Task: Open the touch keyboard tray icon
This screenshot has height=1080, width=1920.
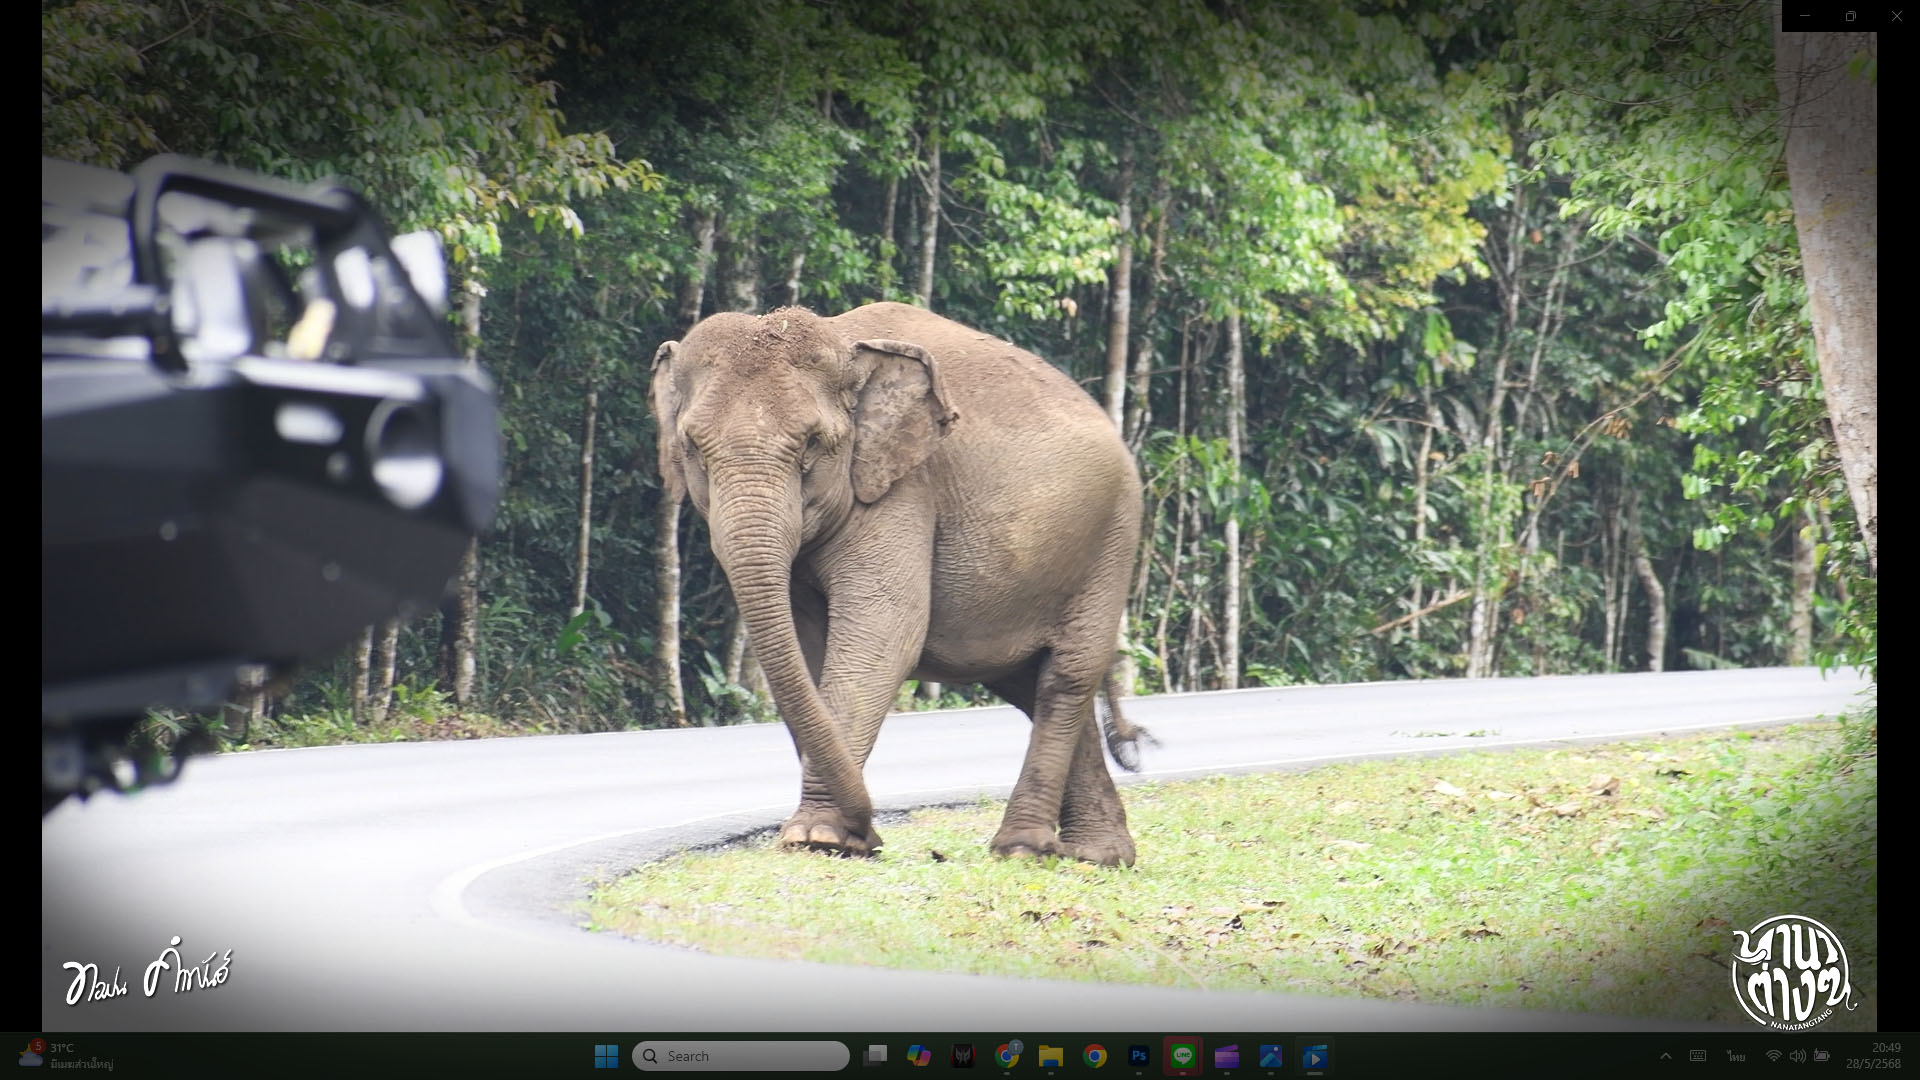Action: (x=1698, y=1056)
